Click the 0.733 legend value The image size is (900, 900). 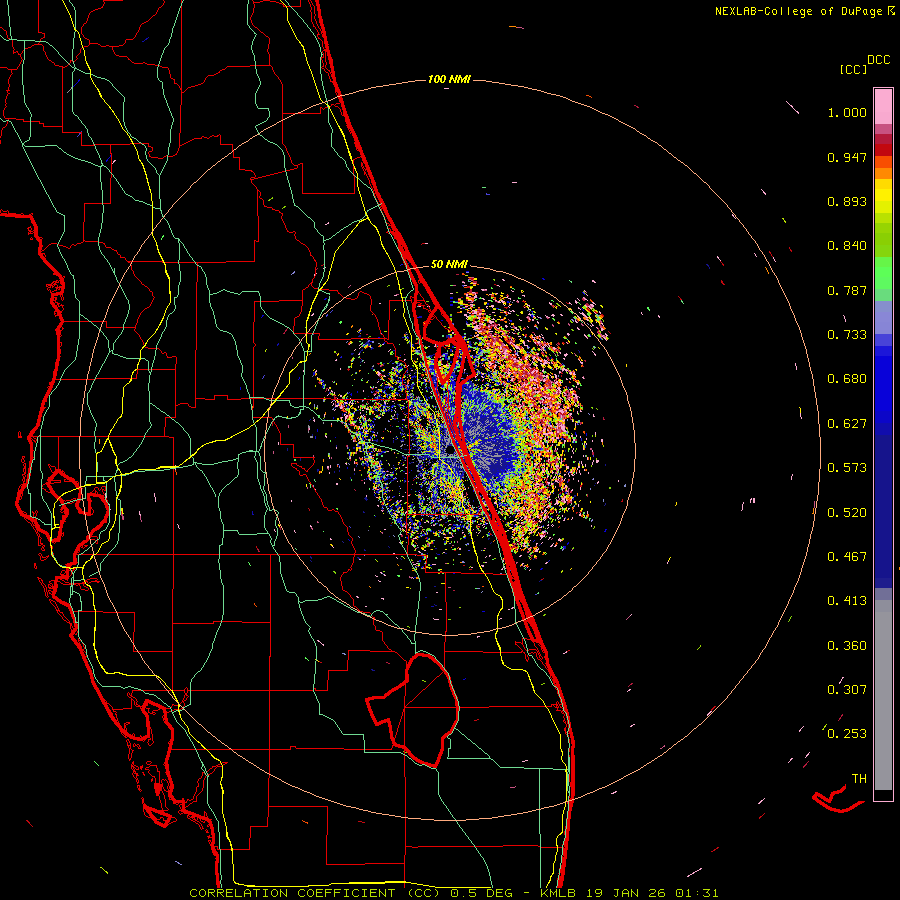point(847,335)
